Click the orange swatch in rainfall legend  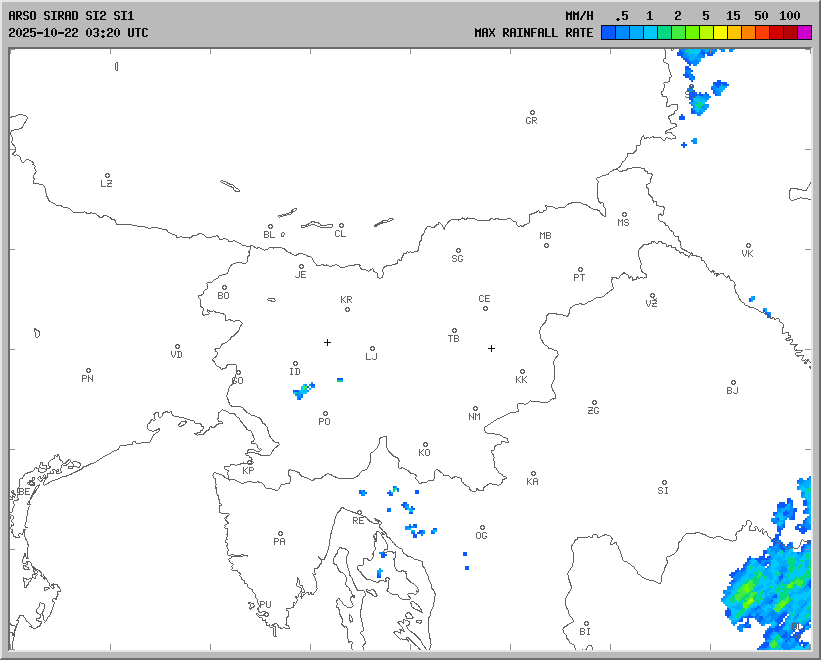[748, 32]
